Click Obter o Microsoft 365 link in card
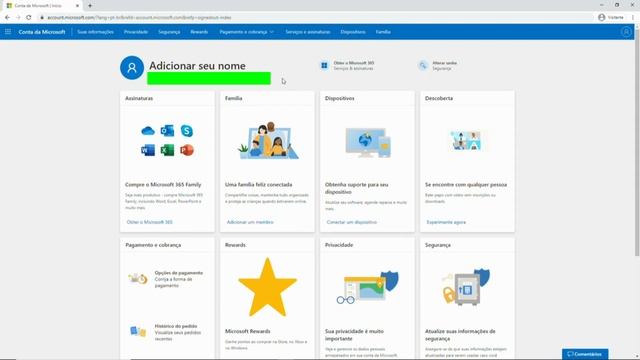Image resolution: width=640 pixels, height=360 pixels. coord(149,222)
